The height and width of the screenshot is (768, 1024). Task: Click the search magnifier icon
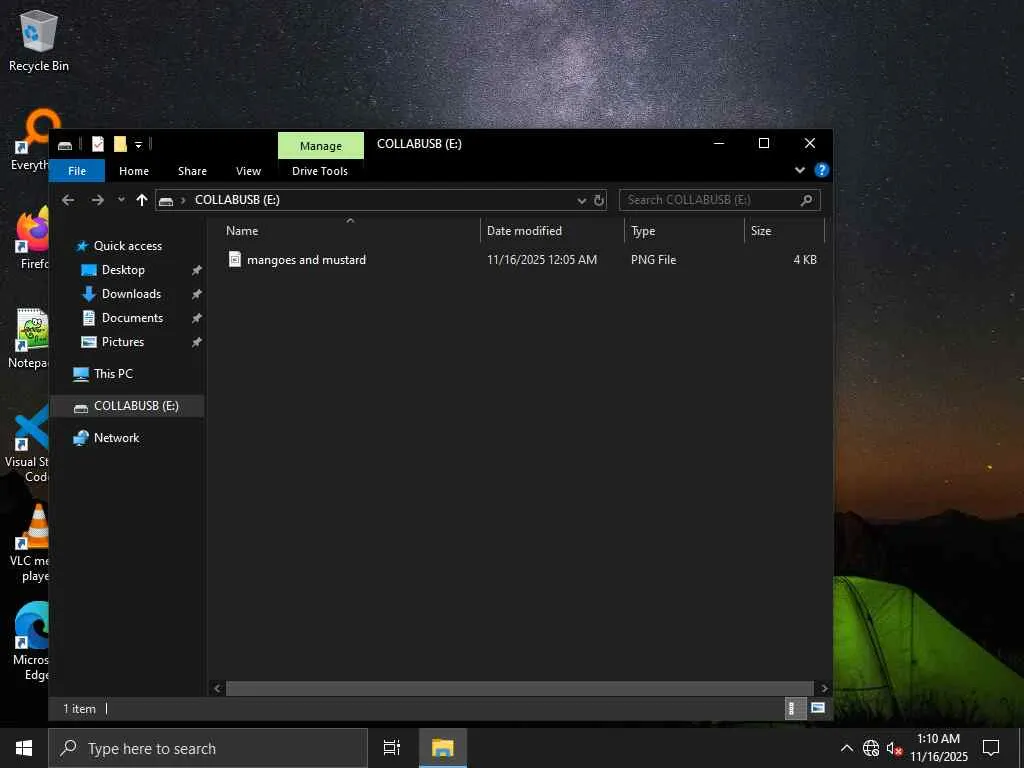(807, 200)
